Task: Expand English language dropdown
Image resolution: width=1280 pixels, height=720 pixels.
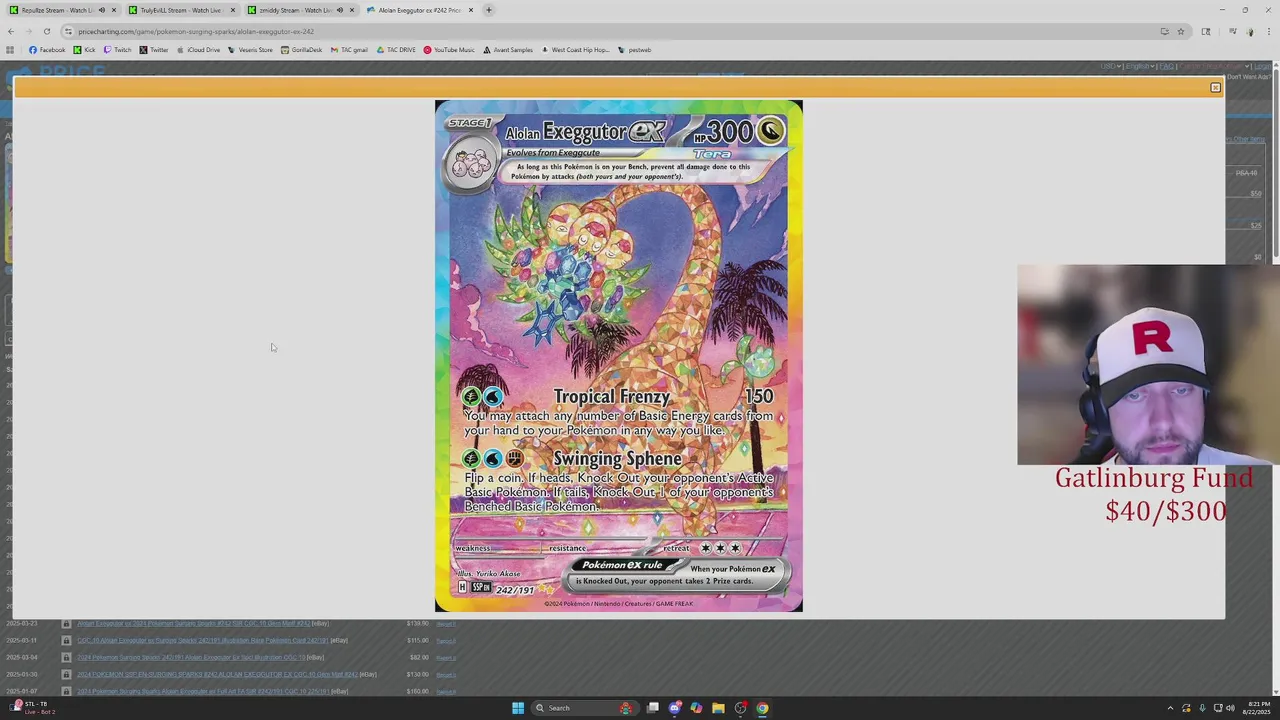Action: pyautogui.click(x=1139, y=67)
